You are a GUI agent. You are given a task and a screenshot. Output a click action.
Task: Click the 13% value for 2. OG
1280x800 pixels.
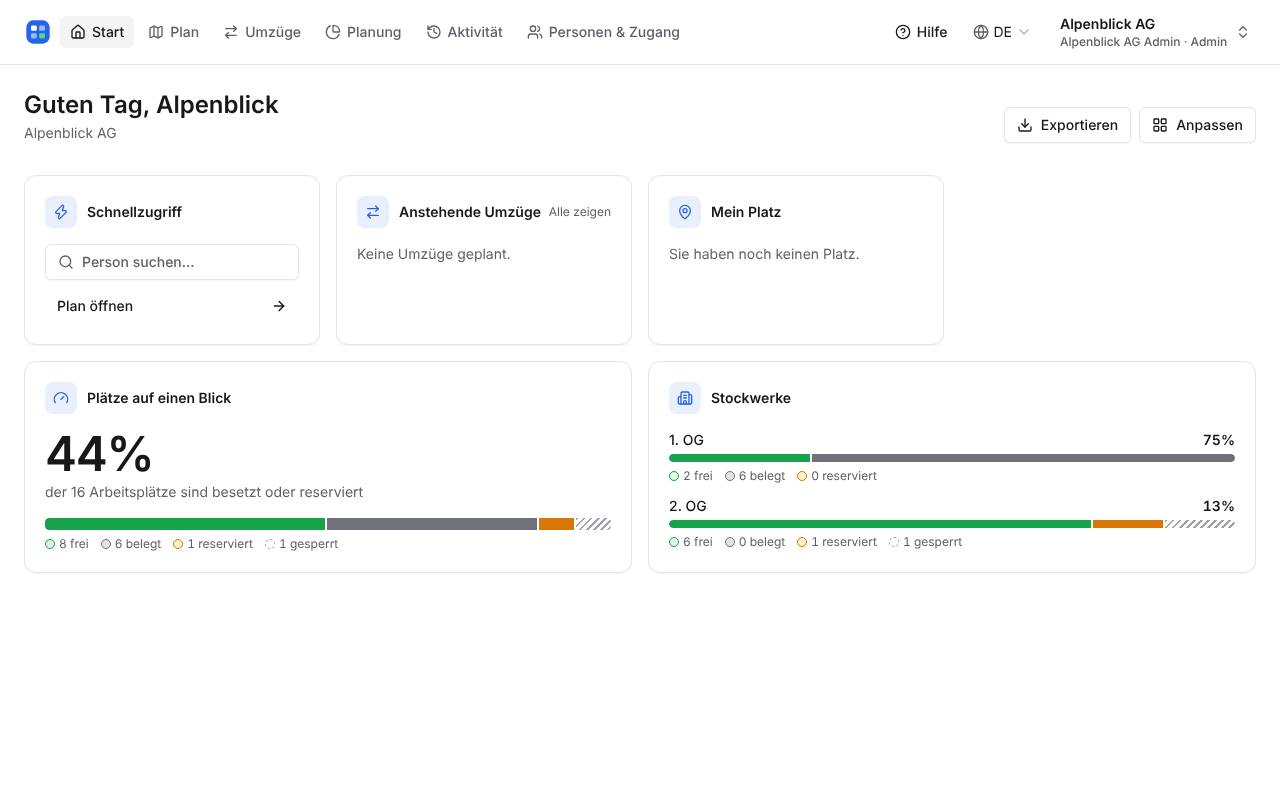point(1220,506)
